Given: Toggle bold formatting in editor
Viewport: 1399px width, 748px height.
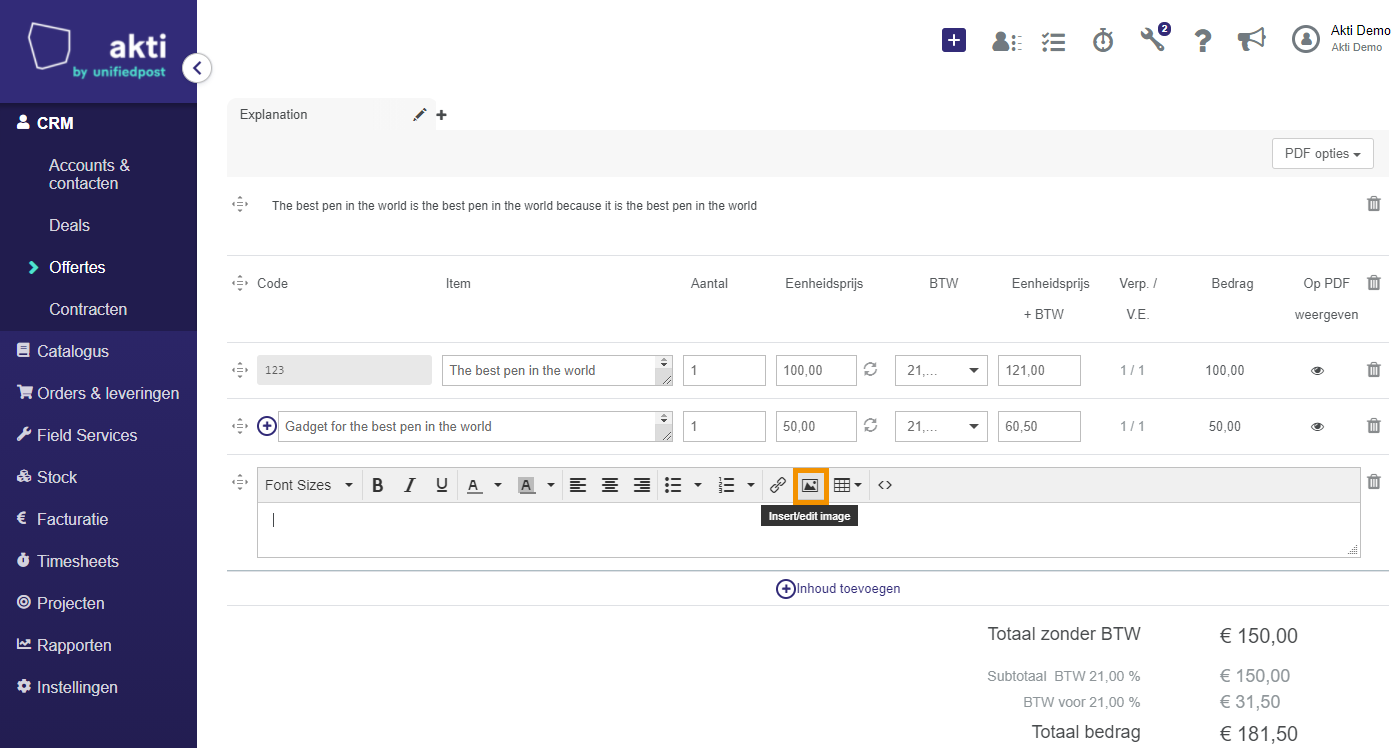Looking at the screenshot, I should 378,485.
